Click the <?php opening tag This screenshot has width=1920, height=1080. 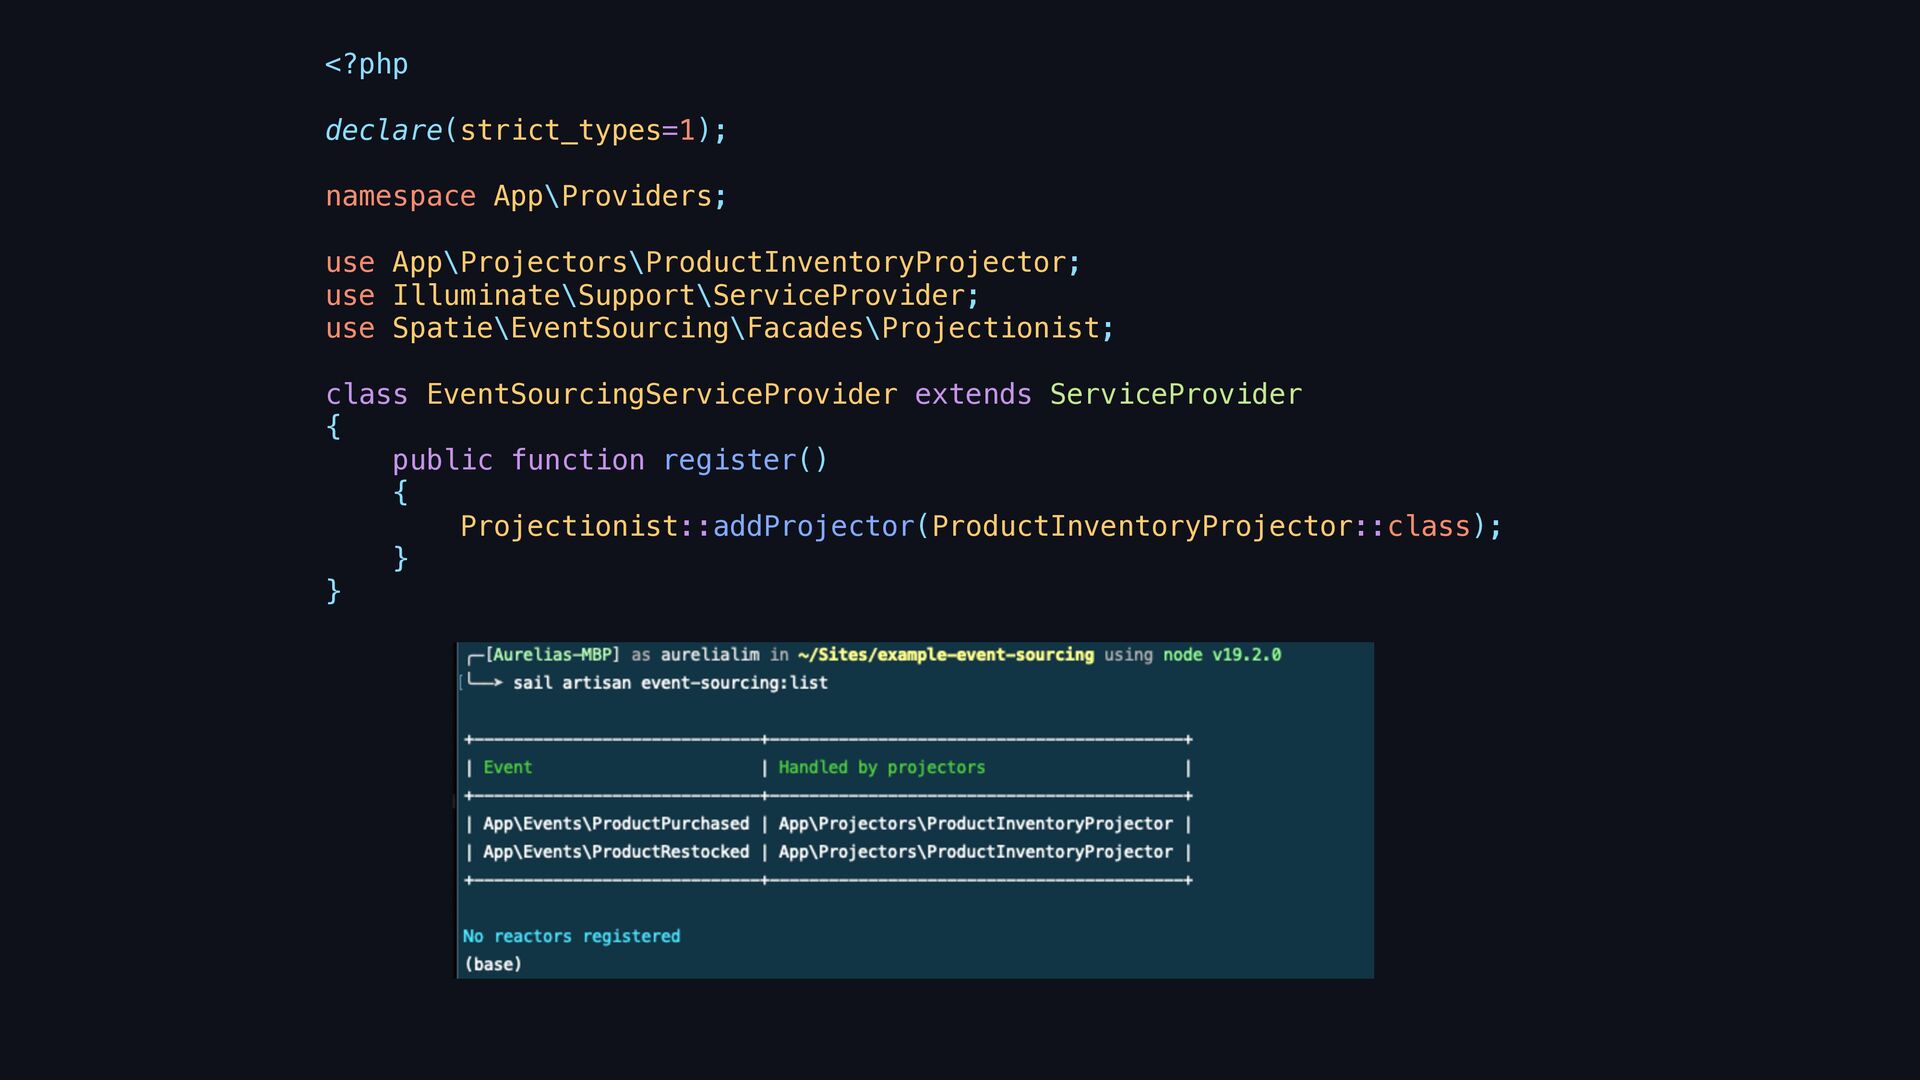[366, 65]
